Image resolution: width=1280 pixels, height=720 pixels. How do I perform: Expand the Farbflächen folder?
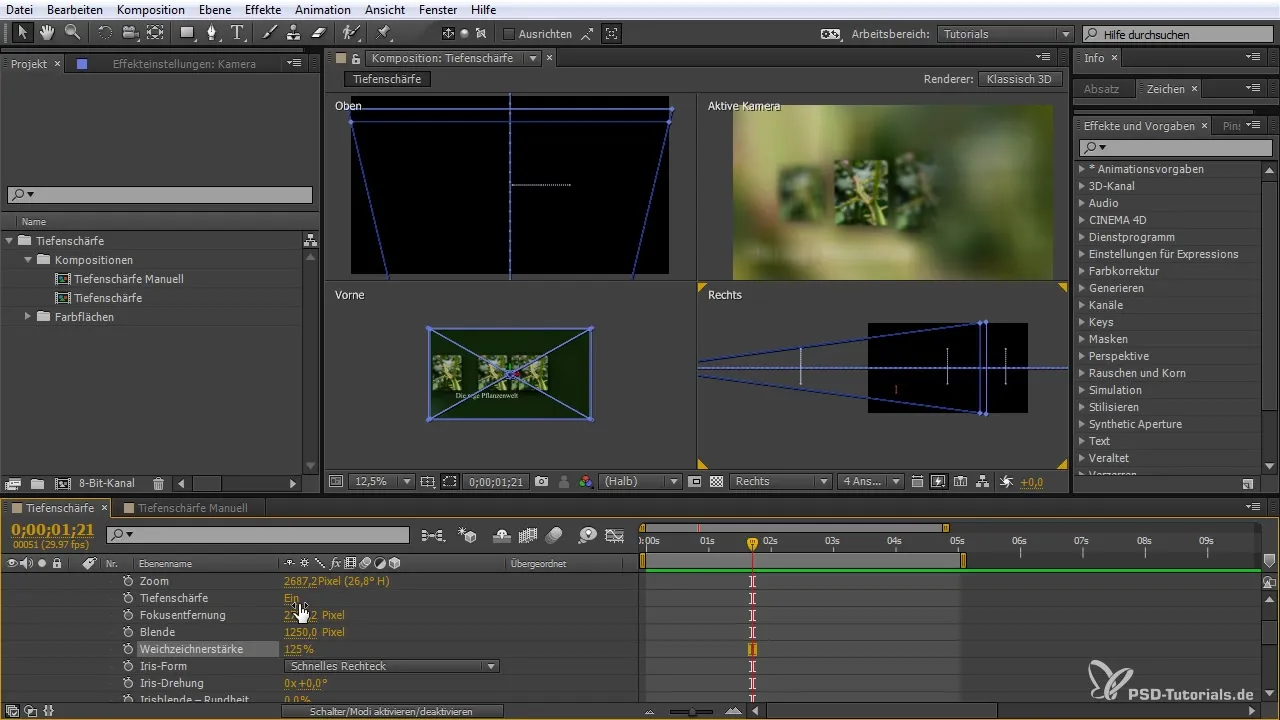coord(28,317)
